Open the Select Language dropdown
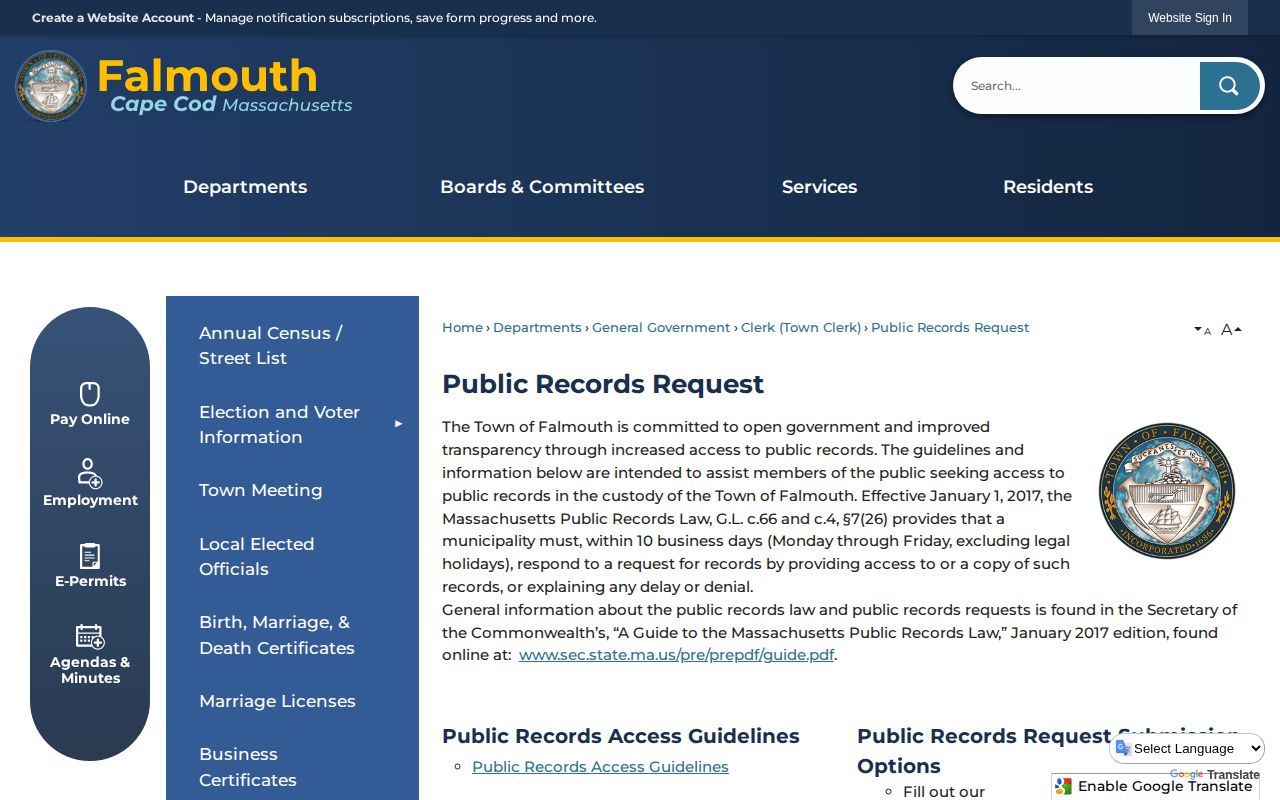 pyautogui.click(x=1187, y=748)
